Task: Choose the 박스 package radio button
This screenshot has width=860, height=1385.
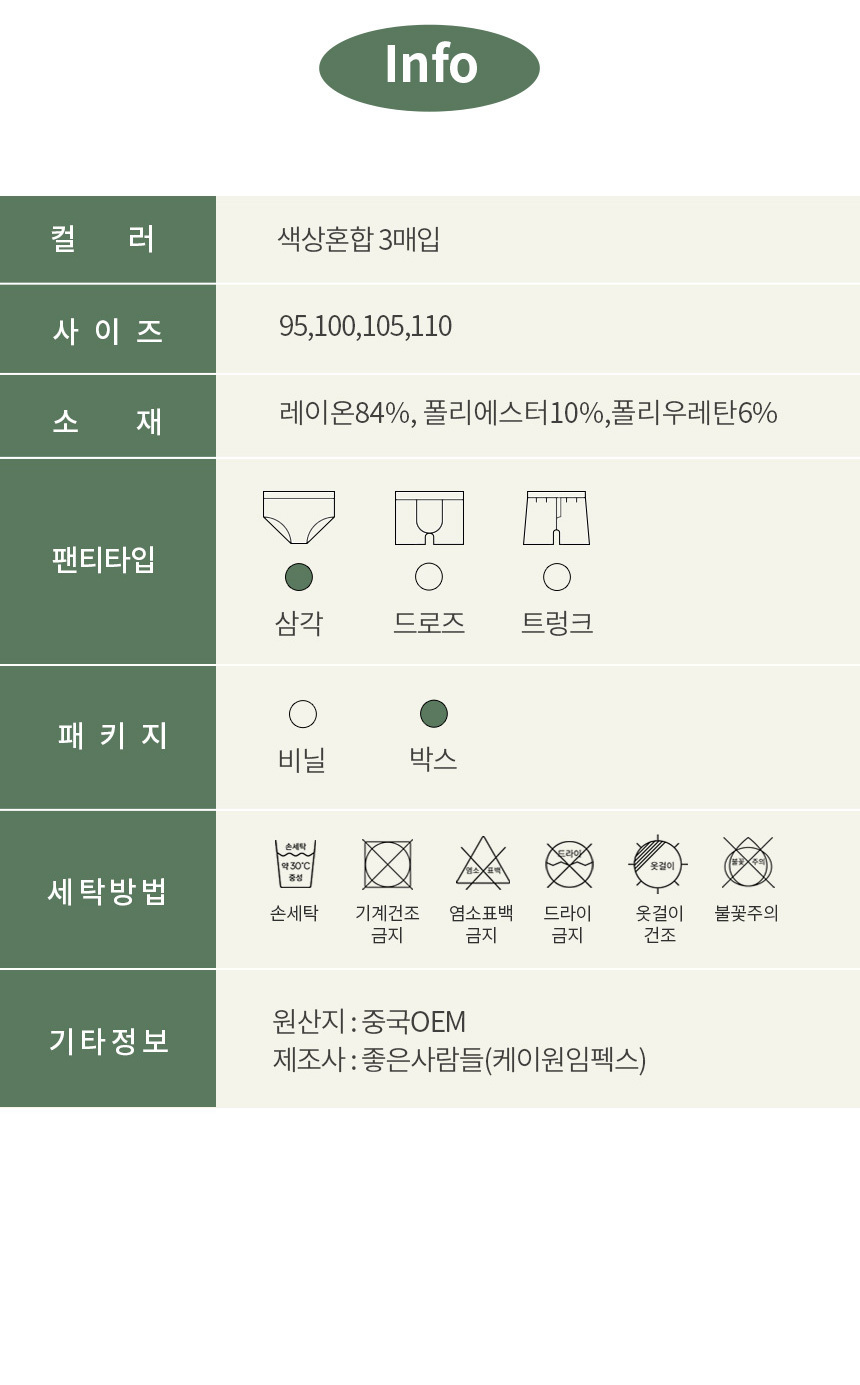Action: (x=434, y=714)
